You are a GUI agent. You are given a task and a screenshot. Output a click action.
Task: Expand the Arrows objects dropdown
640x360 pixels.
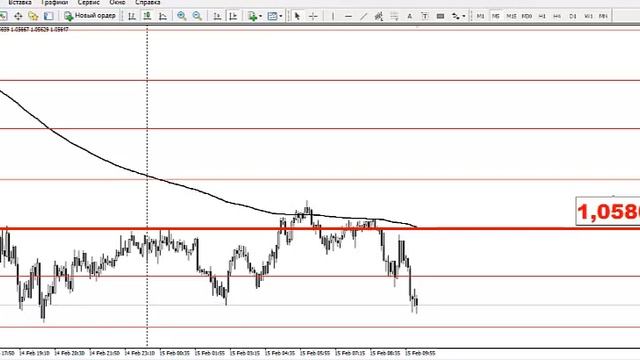pos(464,16)
